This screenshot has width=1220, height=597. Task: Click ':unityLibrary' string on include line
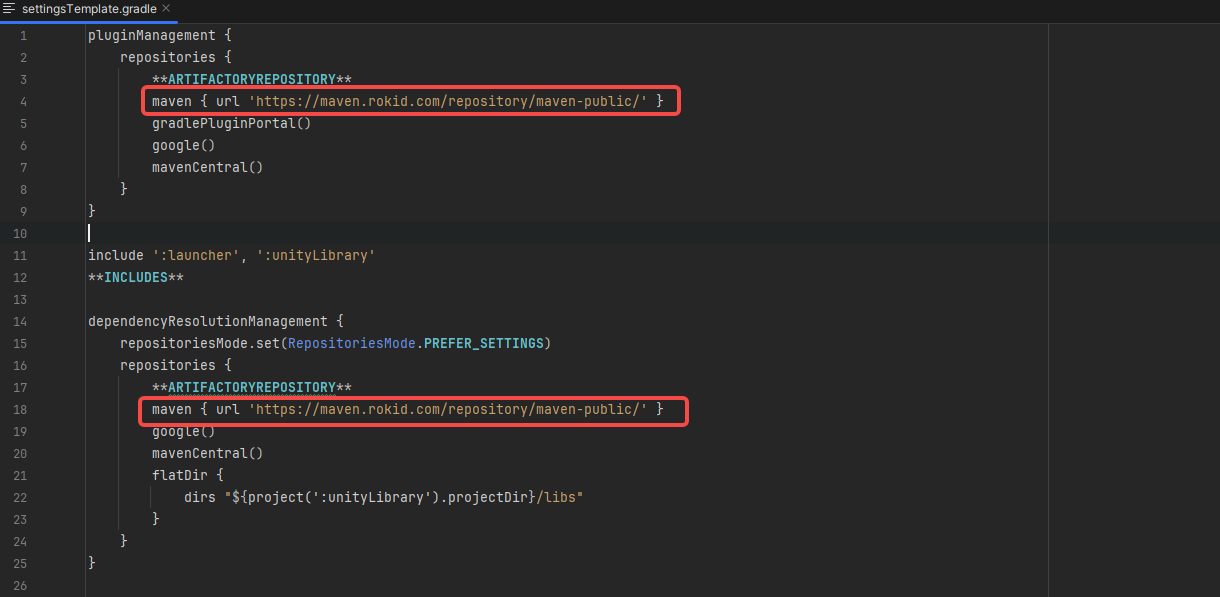(315, 255)
